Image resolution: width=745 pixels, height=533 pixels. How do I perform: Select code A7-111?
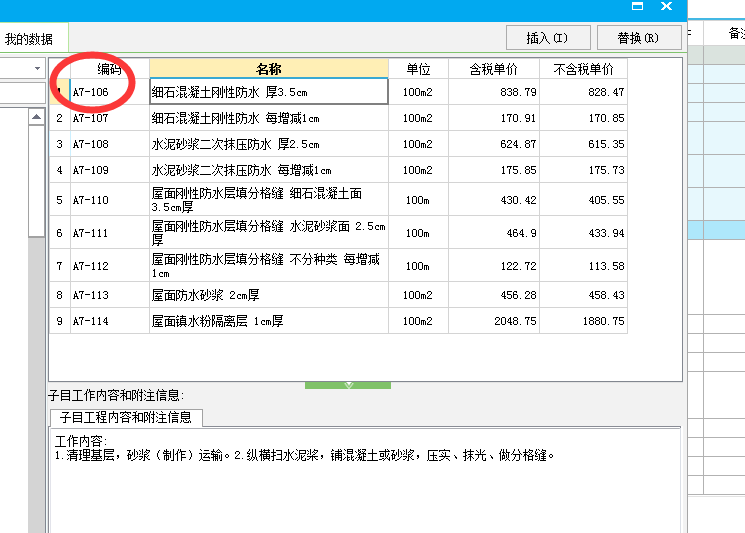coord(110,233)
